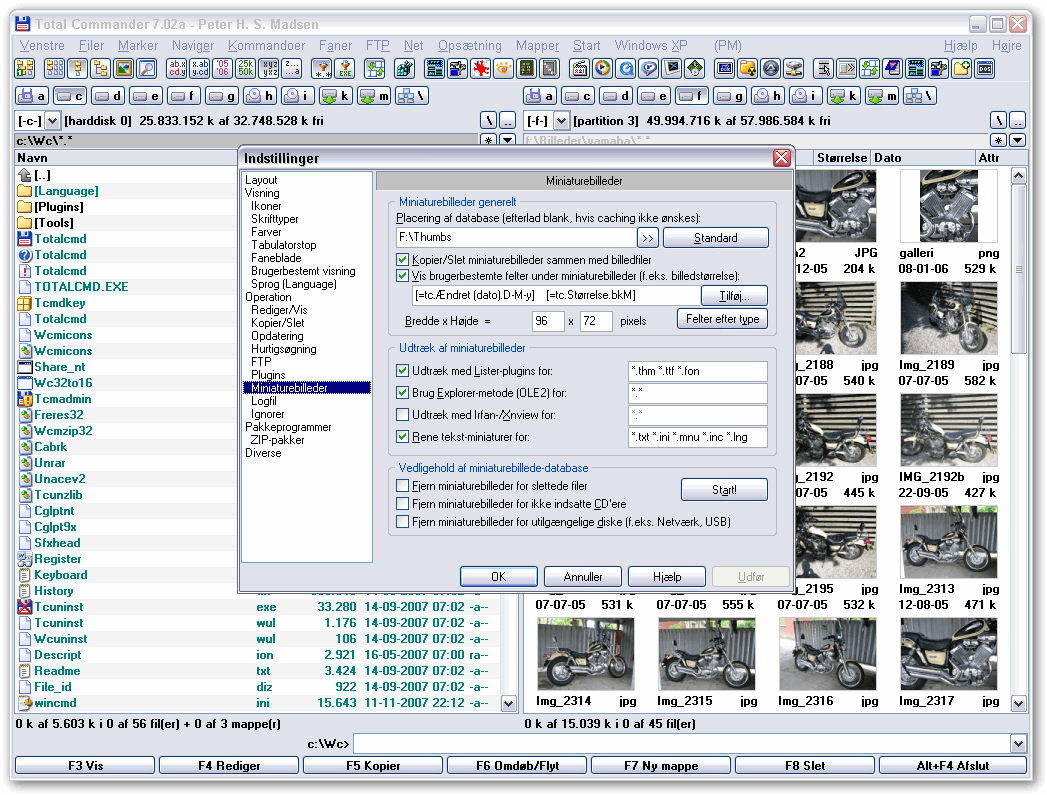The height and width of the screenshot is (795, 1047).
Task: Open the network neighbourhood button in right drive bar
Action: [x=920, y=96]
